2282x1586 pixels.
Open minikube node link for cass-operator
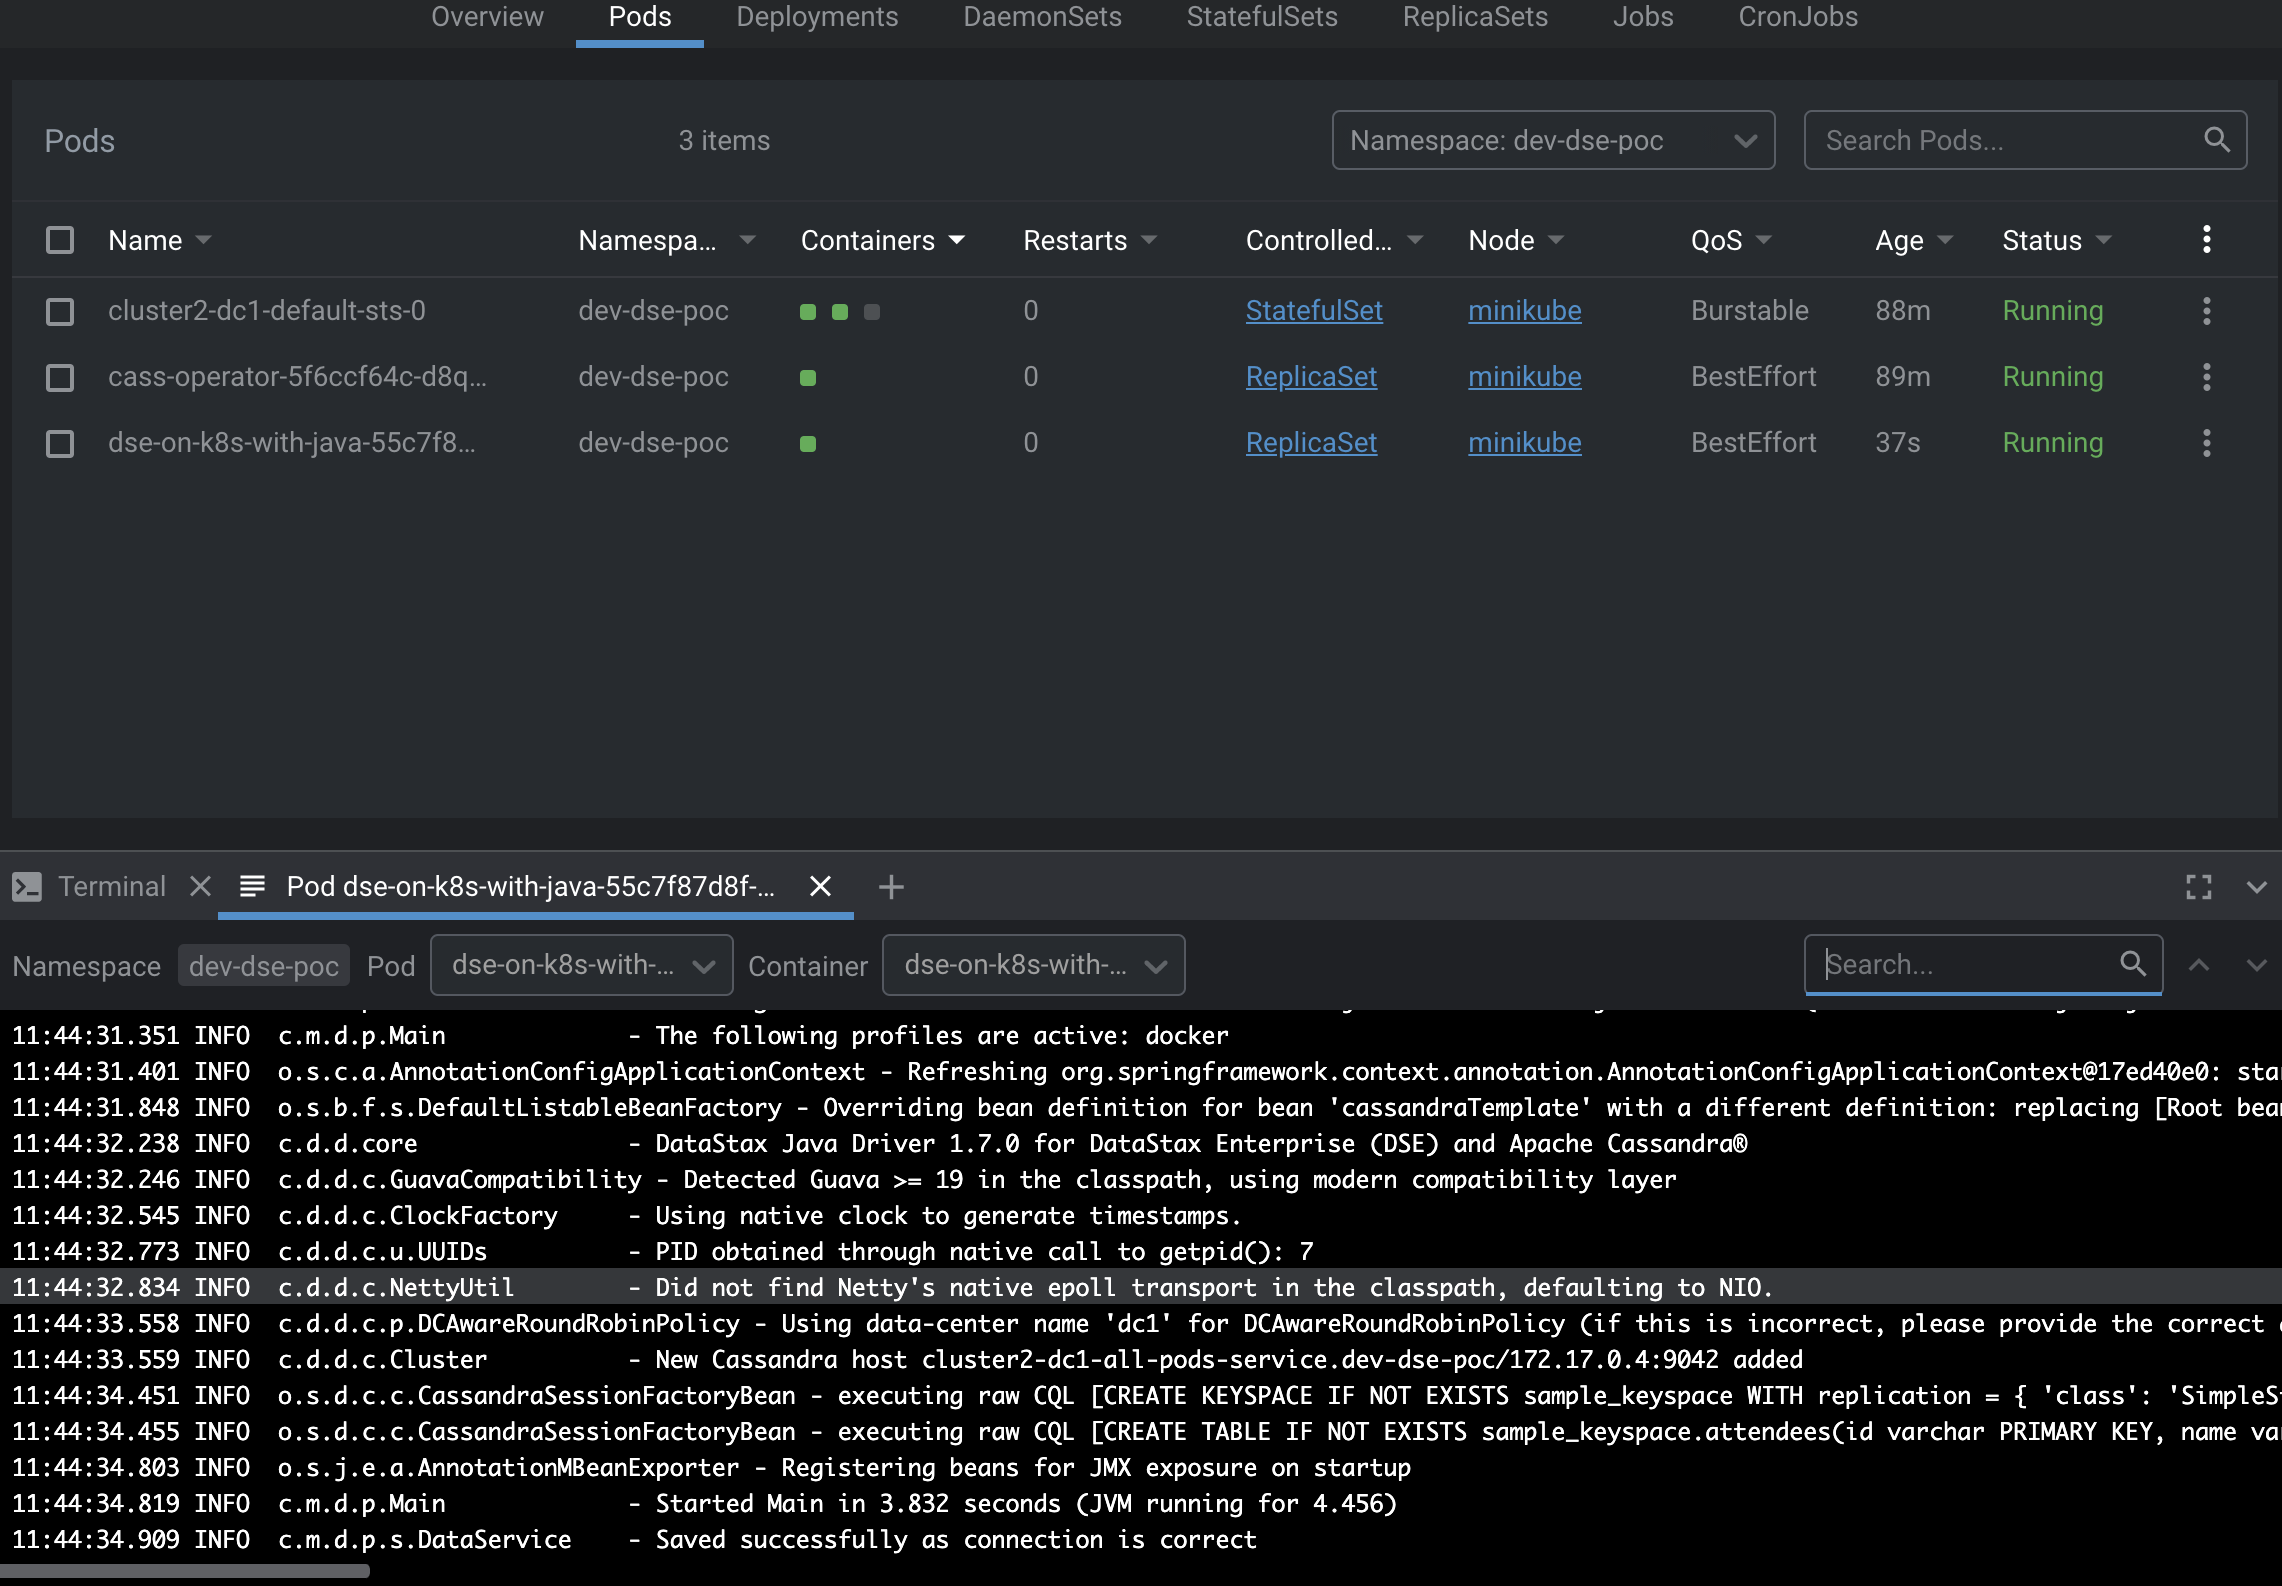tap(1524, 377)
